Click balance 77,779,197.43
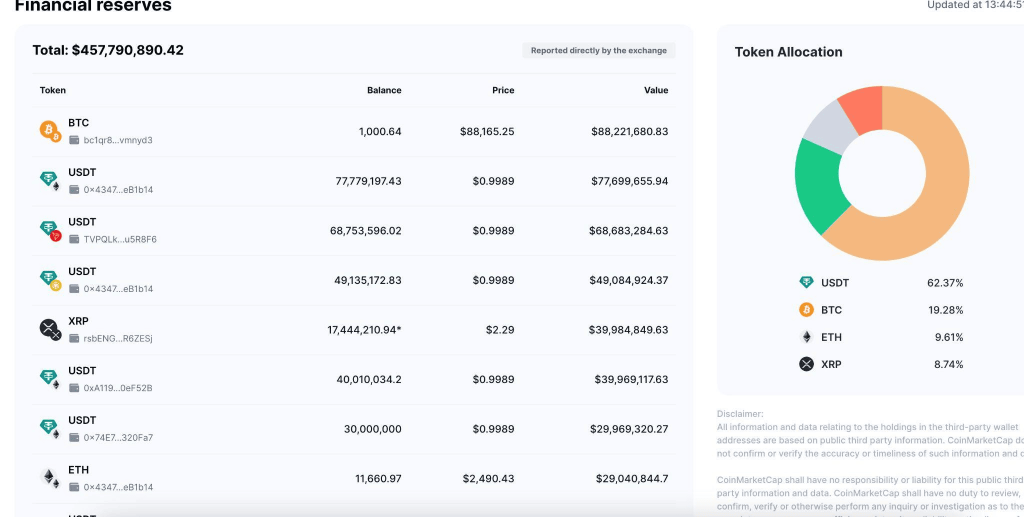This screenshot has height=517, width=1024. click(x=368, y=181)
